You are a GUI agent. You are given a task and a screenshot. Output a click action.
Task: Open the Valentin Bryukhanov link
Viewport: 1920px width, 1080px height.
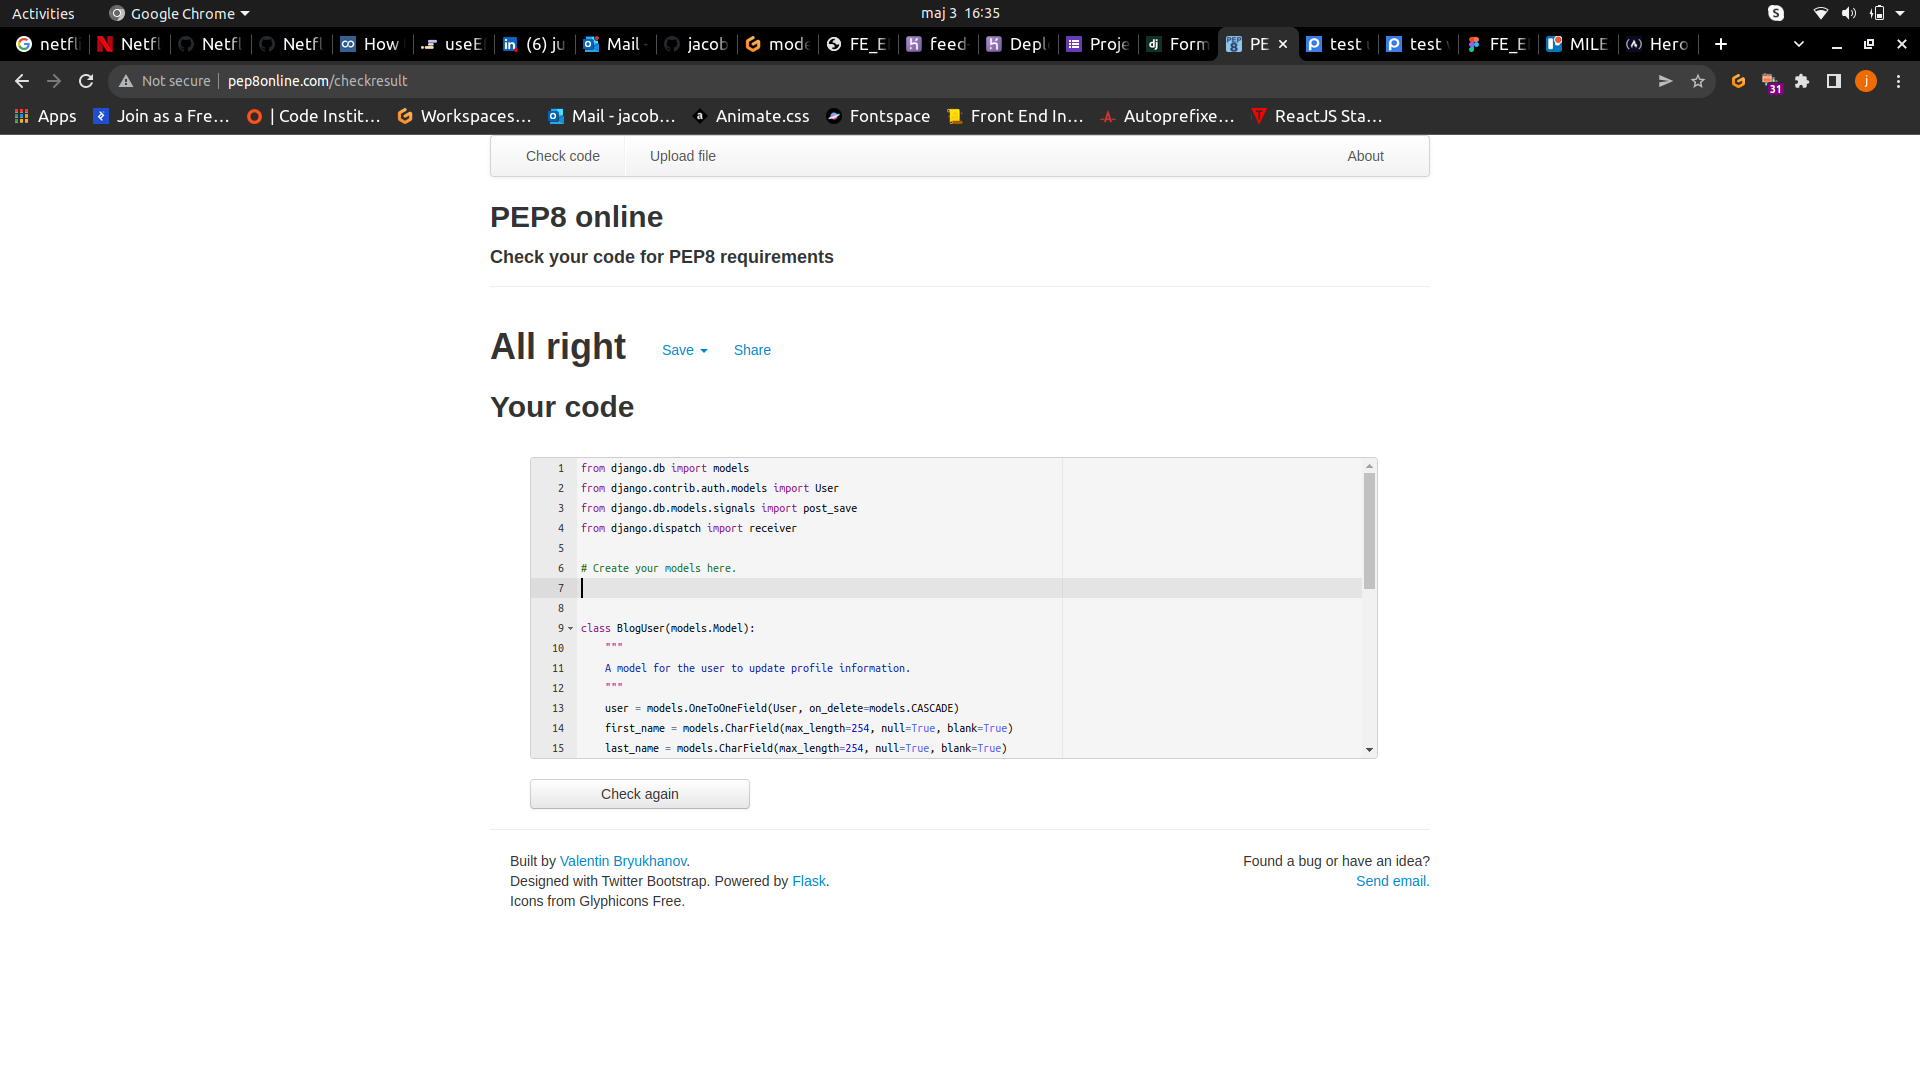[622, 860]
